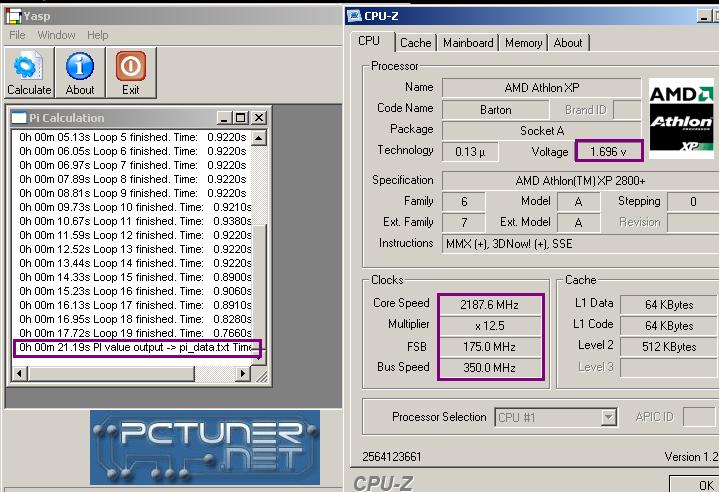Minimize the Pi Calculation window
719x492 pixels.
click(x=224, y=118)
